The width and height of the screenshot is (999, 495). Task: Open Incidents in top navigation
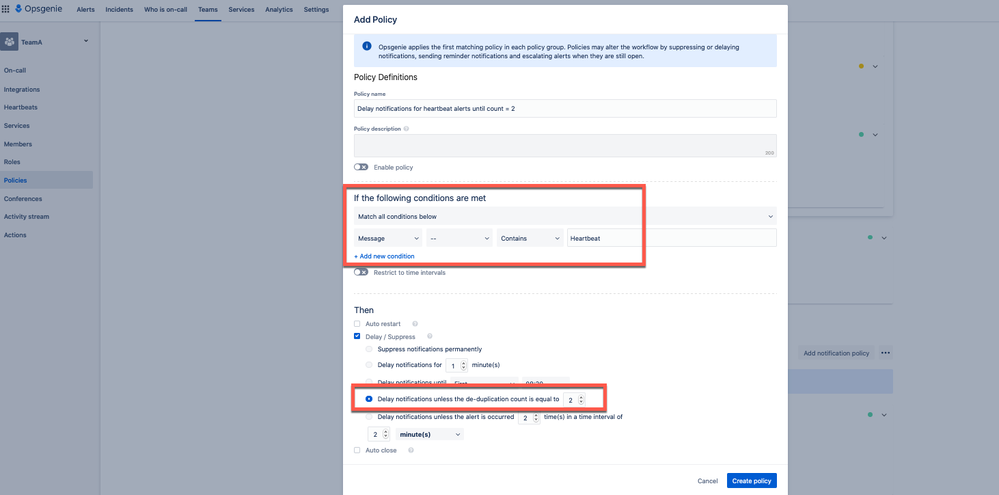click(119, 10)
